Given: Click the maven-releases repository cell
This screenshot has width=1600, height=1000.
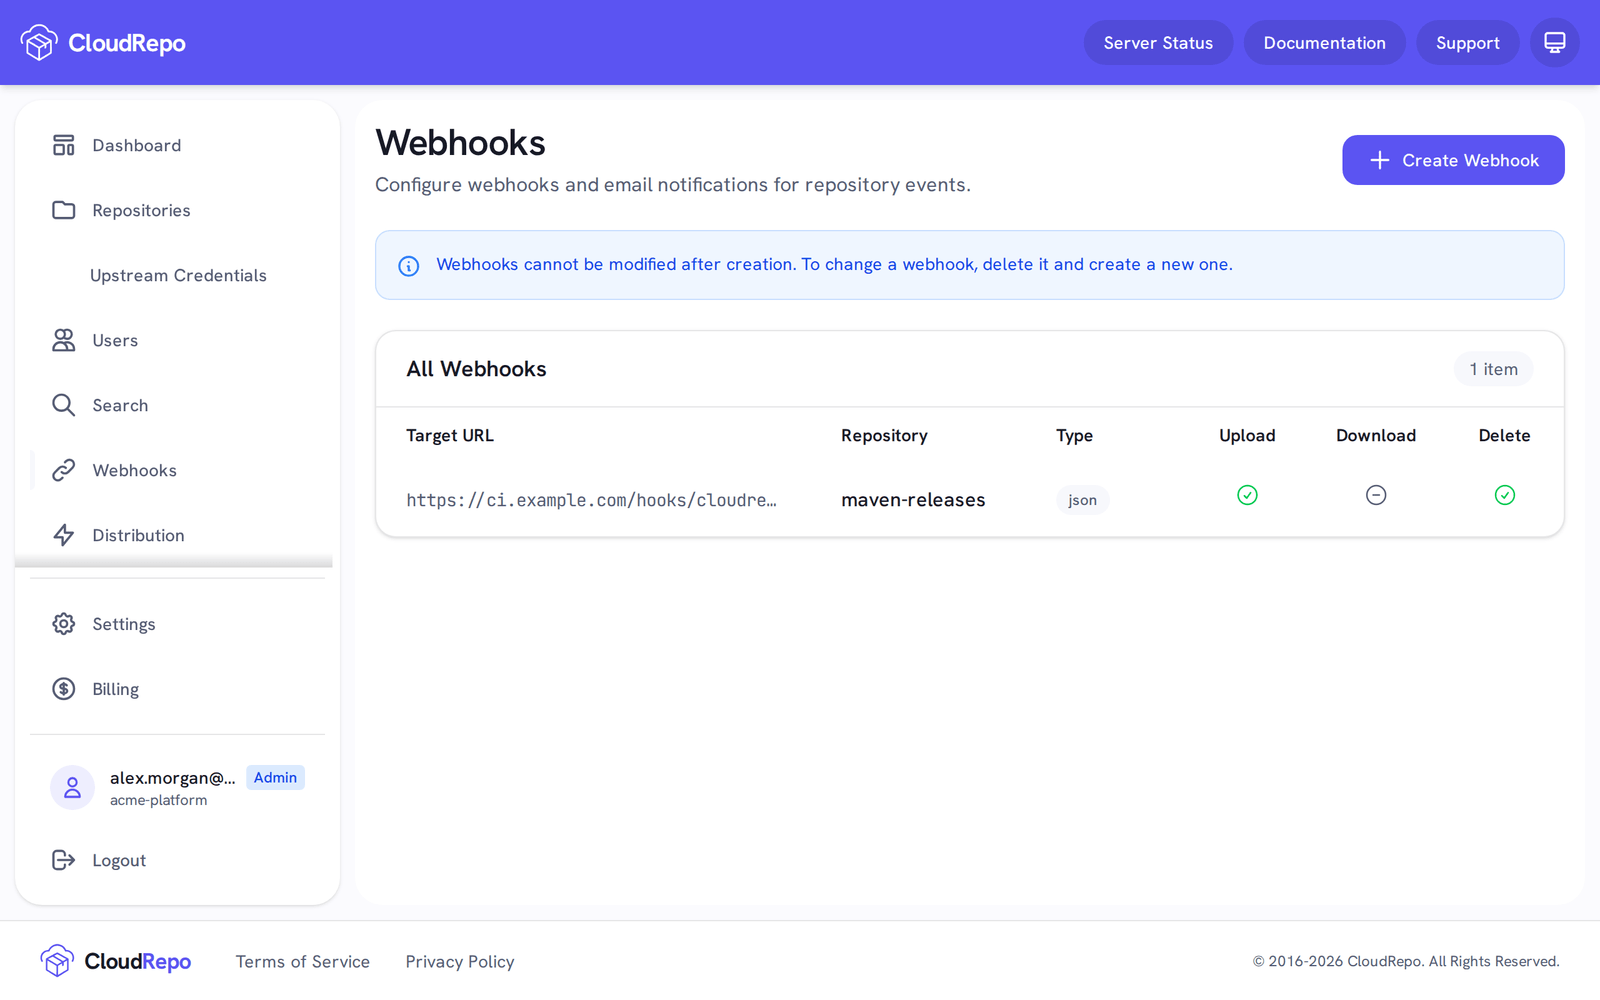Looking at the screenshot, I should (913, 500).
